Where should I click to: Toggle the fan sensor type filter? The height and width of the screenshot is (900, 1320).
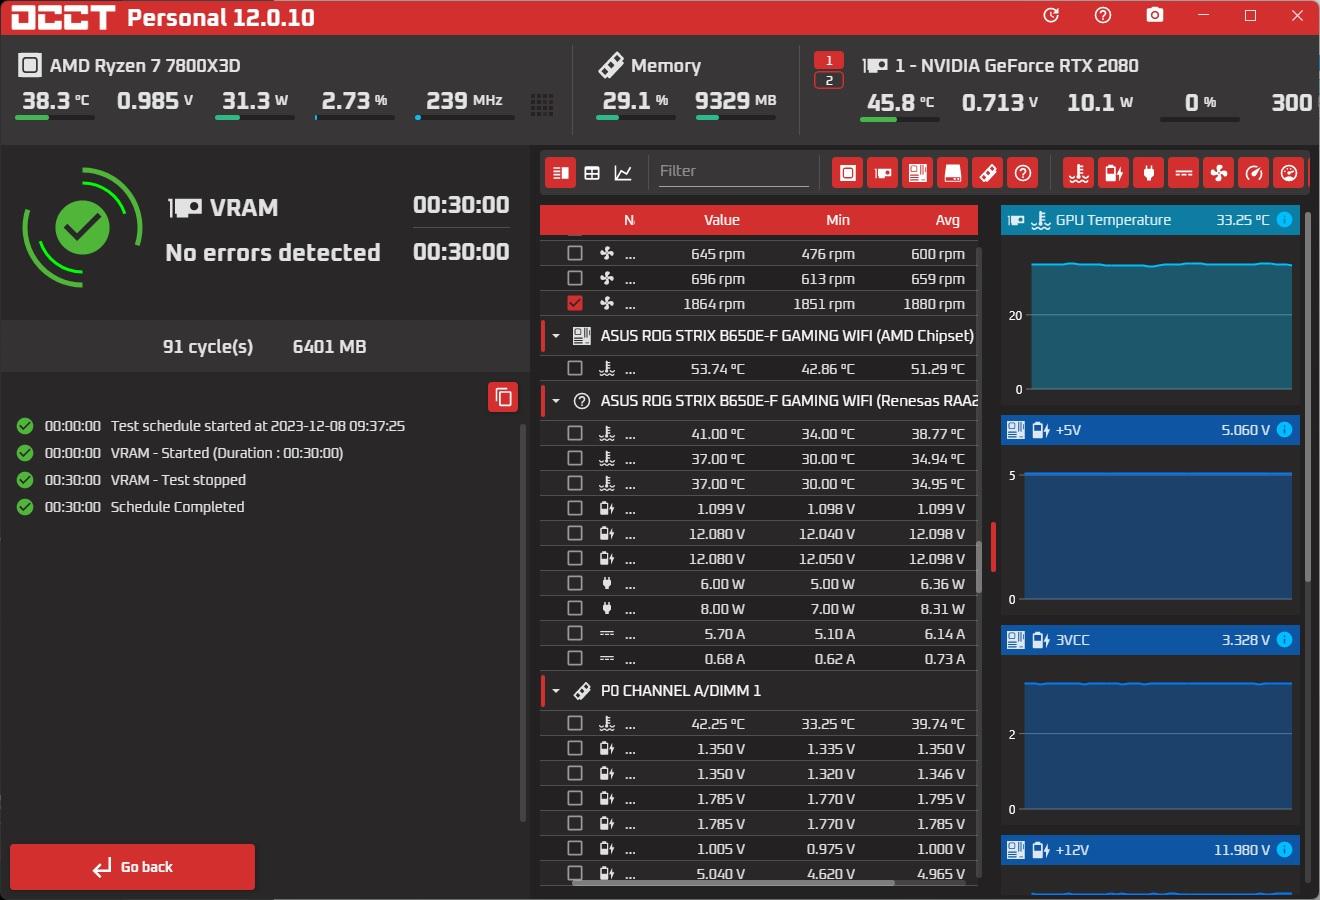1219,173
